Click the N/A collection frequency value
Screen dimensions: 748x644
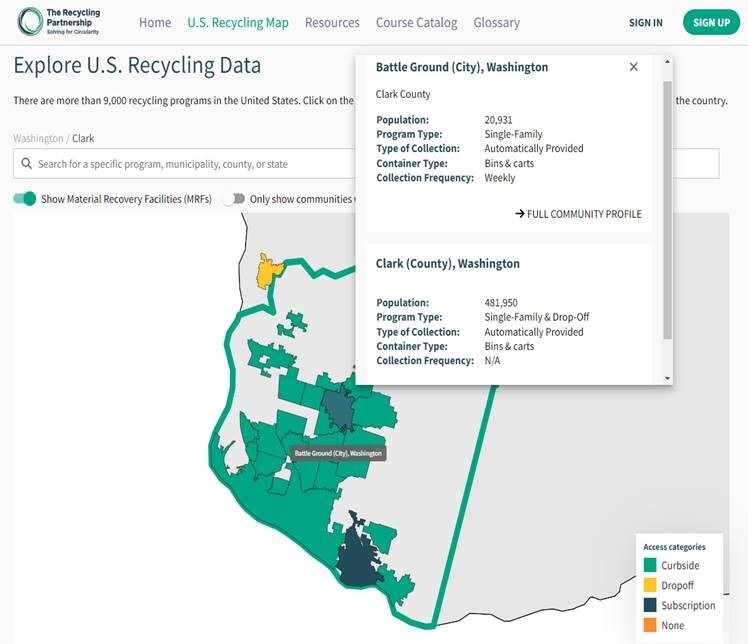coord(492,361)
